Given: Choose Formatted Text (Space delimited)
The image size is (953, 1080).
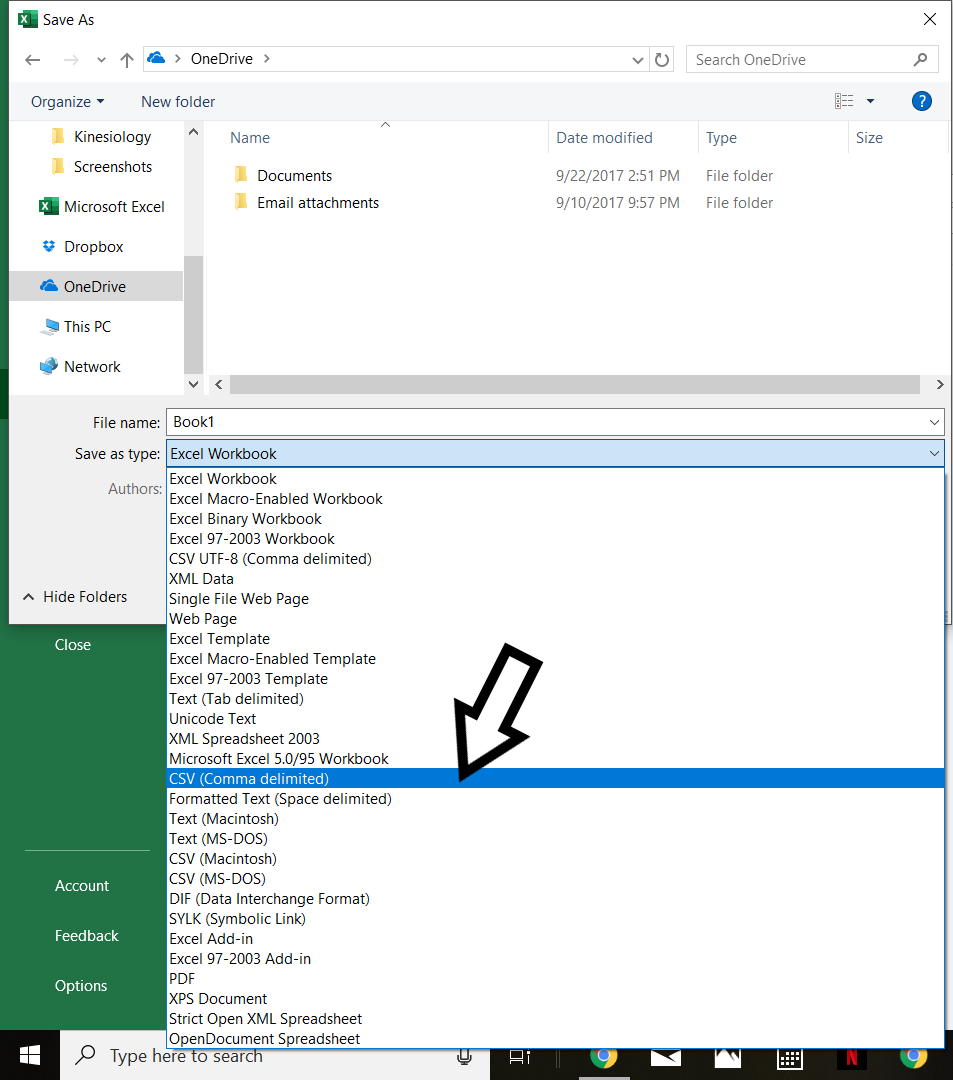Looking at the screenshot, I should [555, 798].
